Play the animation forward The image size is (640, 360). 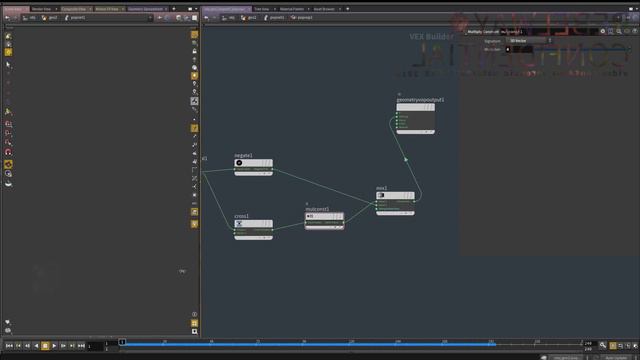click(54, 346)
